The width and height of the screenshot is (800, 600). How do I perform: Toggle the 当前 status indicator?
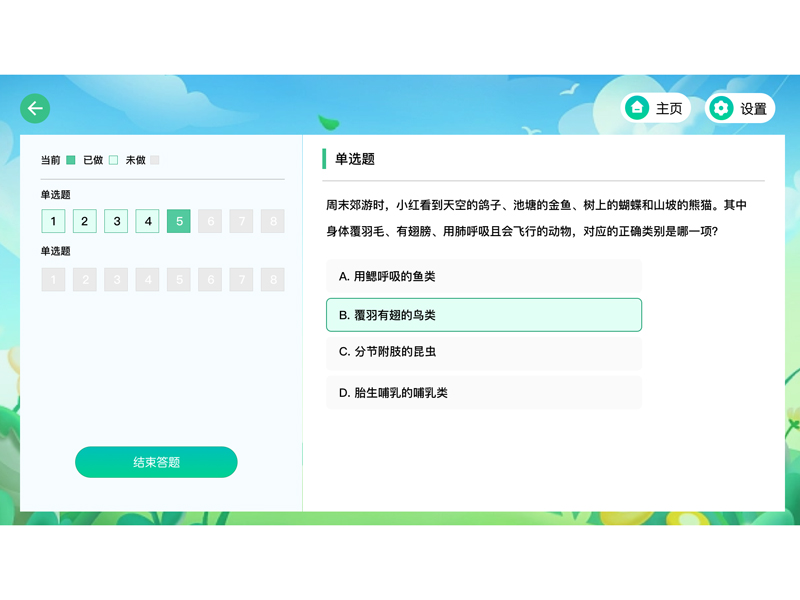tap(60, 158)
